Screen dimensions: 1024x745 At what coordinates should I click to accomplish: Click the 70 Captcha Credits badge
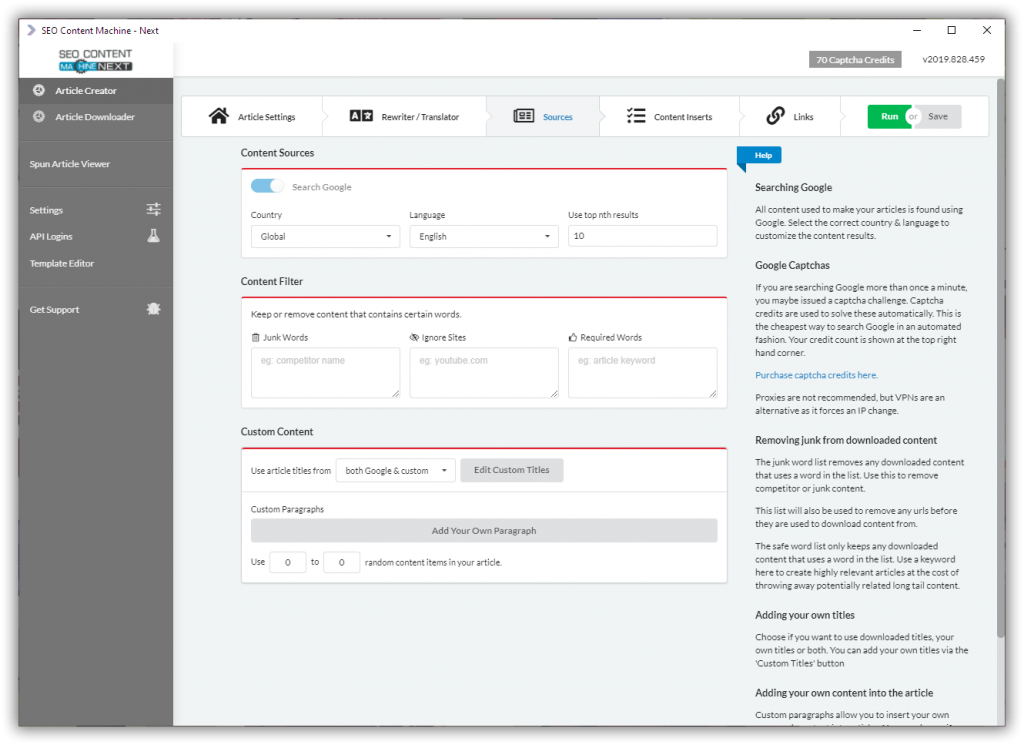coord(855,59)
